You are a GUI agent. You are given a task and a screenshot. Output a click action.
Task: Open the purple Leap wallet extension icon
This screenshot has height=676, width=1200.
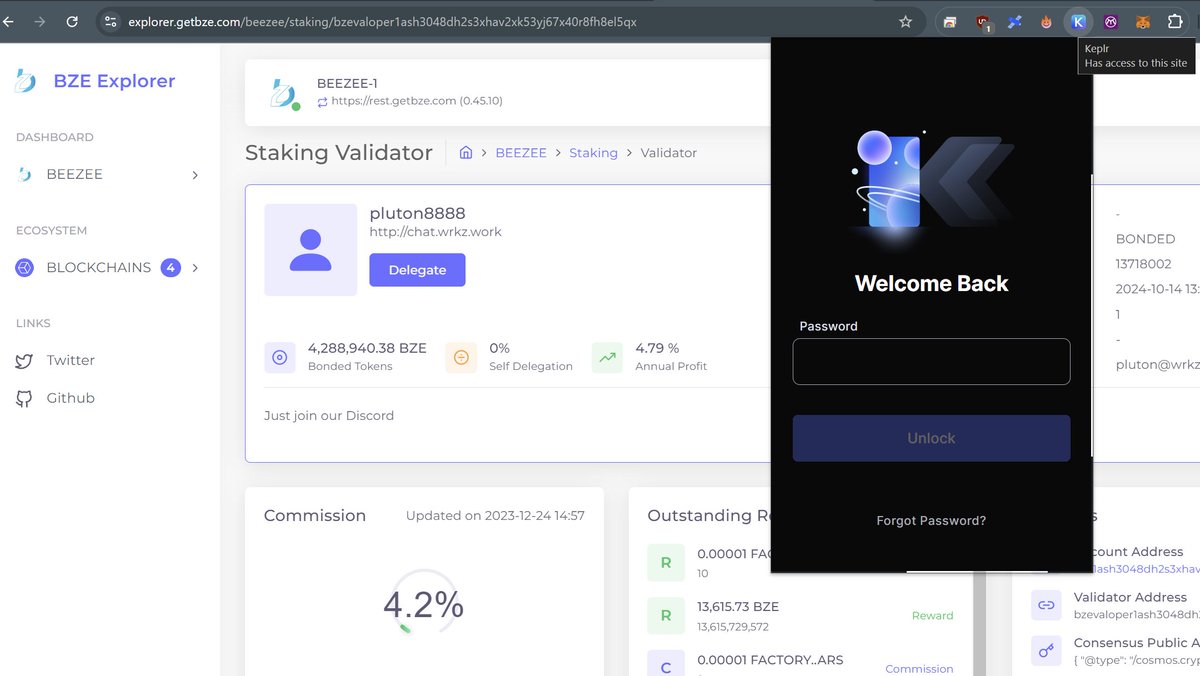pos(1111,21)
